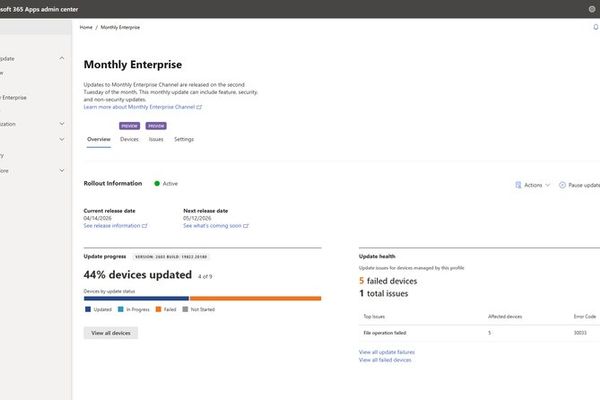
Task: Click the In Progress legend swatch
Action: pos(121,309)
